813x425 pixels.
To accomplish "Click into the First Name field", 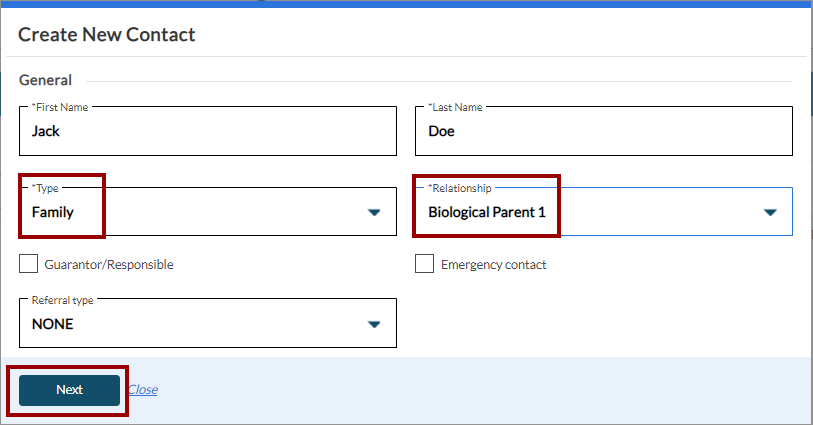I will tap(208, 131).
